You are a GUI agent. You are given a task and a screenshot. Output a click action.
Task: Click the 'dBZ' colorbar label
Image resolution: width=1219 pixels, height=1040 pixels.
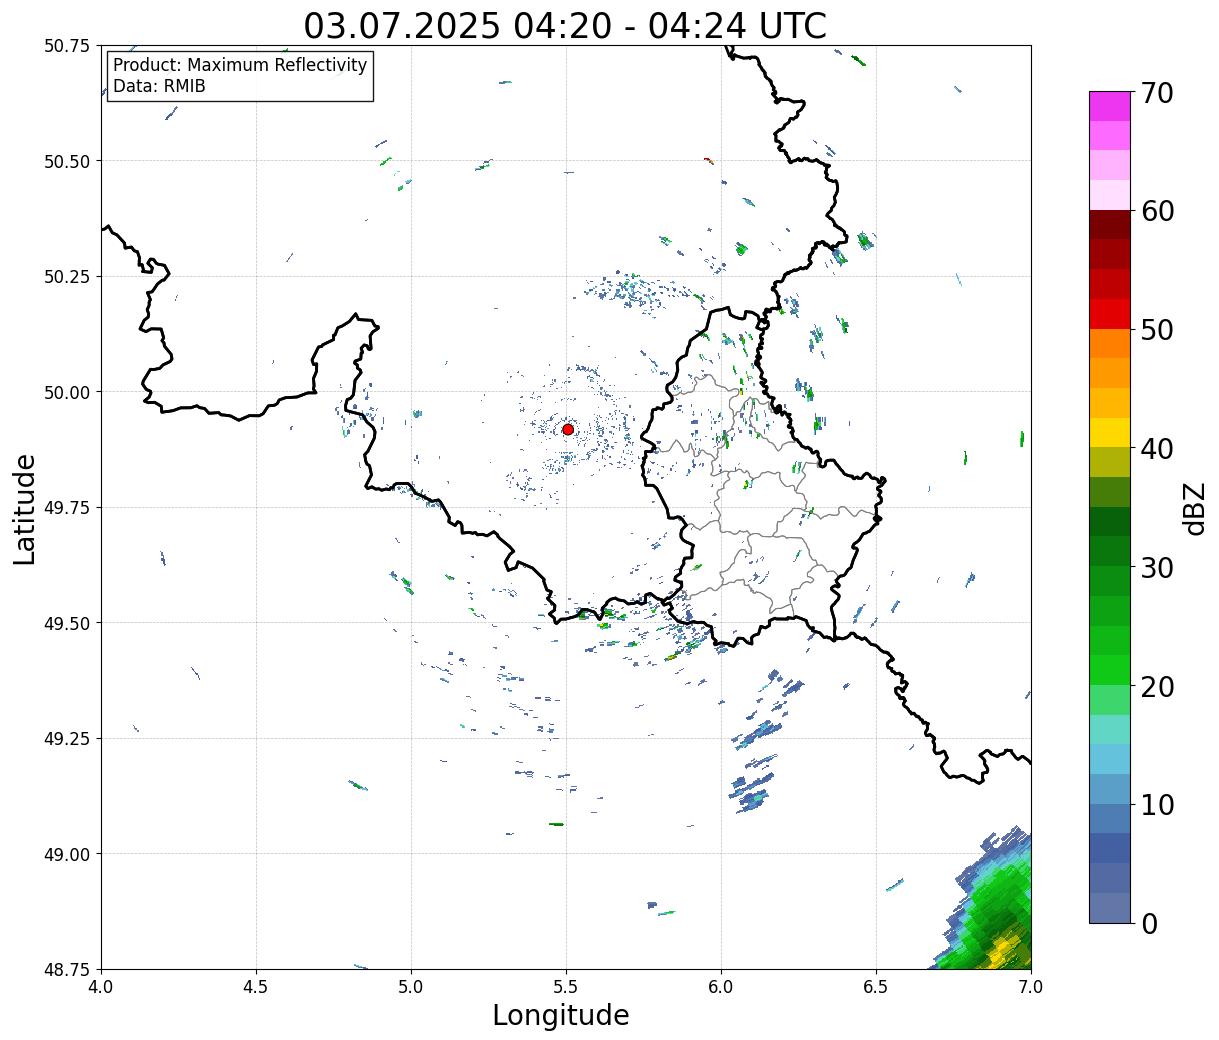click(x=1195, y=507)
